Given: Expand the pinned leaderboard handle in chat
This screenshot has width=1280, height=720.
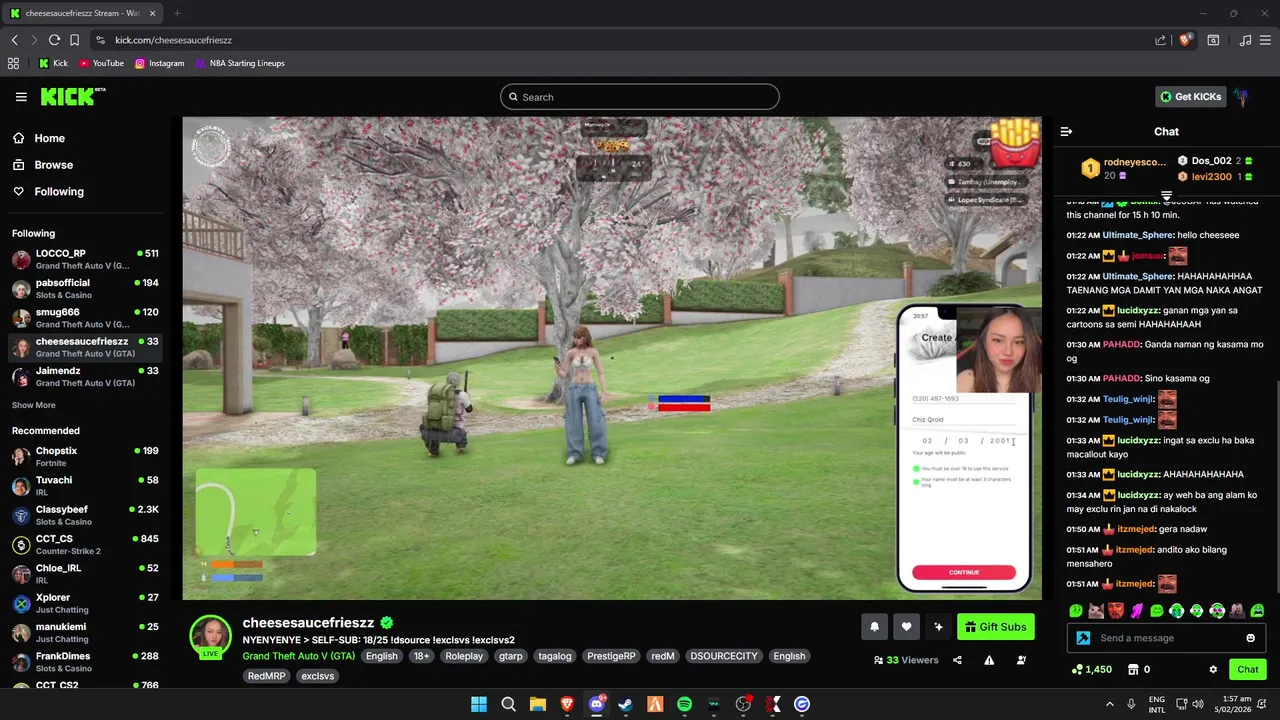Looking at the screenshot, I should (1166, 196).
